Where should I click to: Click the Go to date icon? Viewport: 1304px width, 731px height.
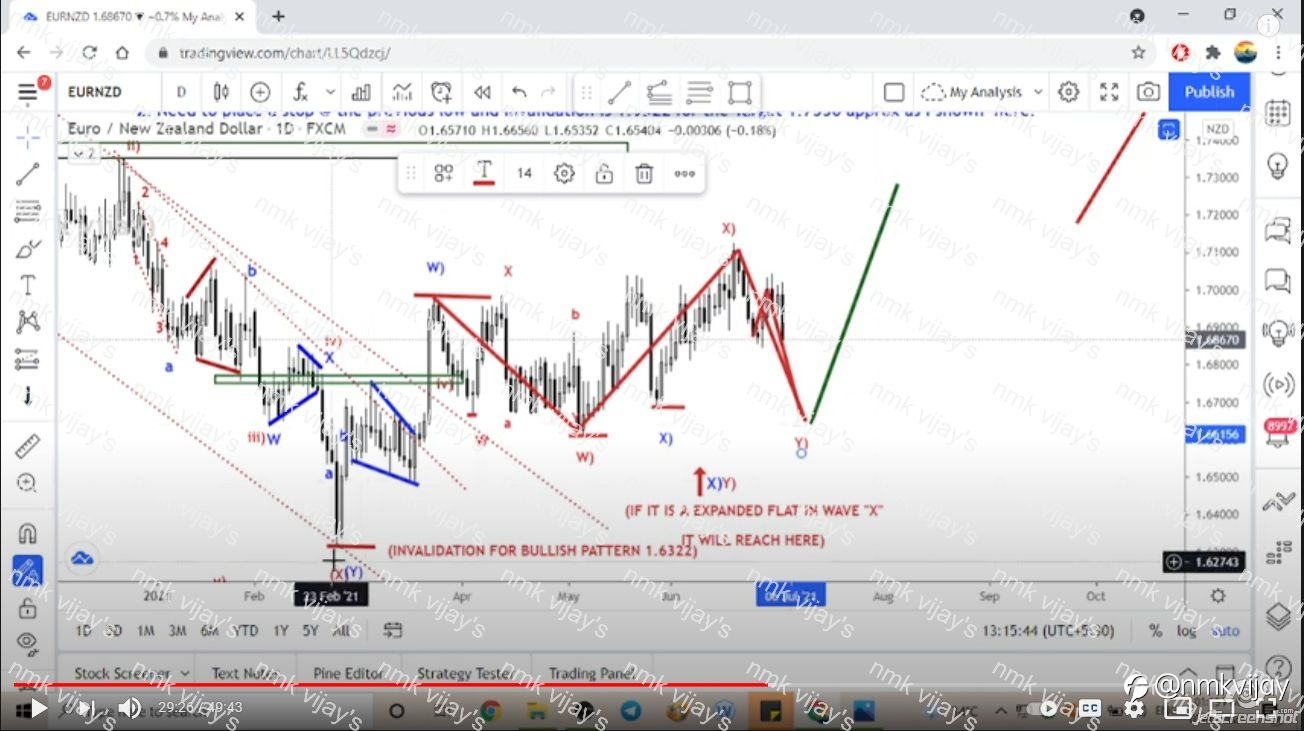(x=392, y=631)
